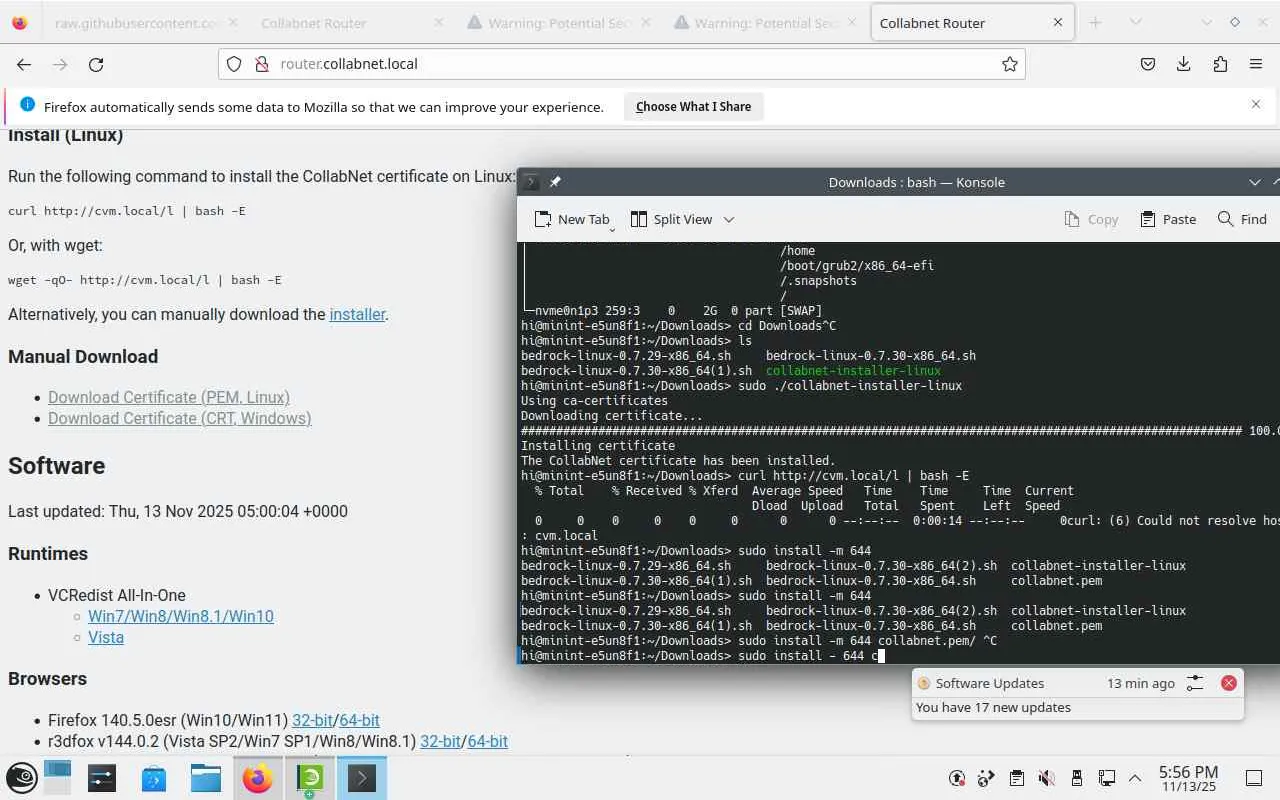Reload the router.collabnet.local page
This screenshot has width=1280, height=800.
[x=96, y=64]
